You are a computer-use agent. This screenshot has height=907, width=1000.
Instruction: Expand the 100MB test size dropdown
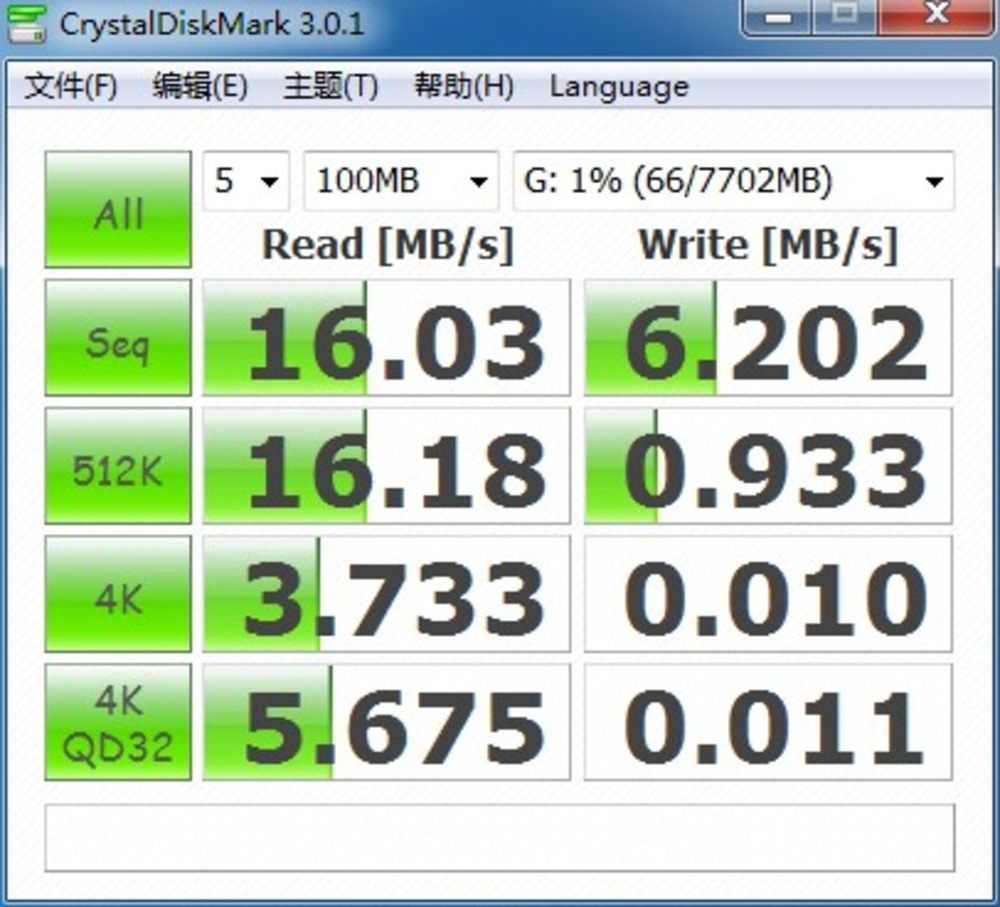pyautogui.click(x=401, y=181)
